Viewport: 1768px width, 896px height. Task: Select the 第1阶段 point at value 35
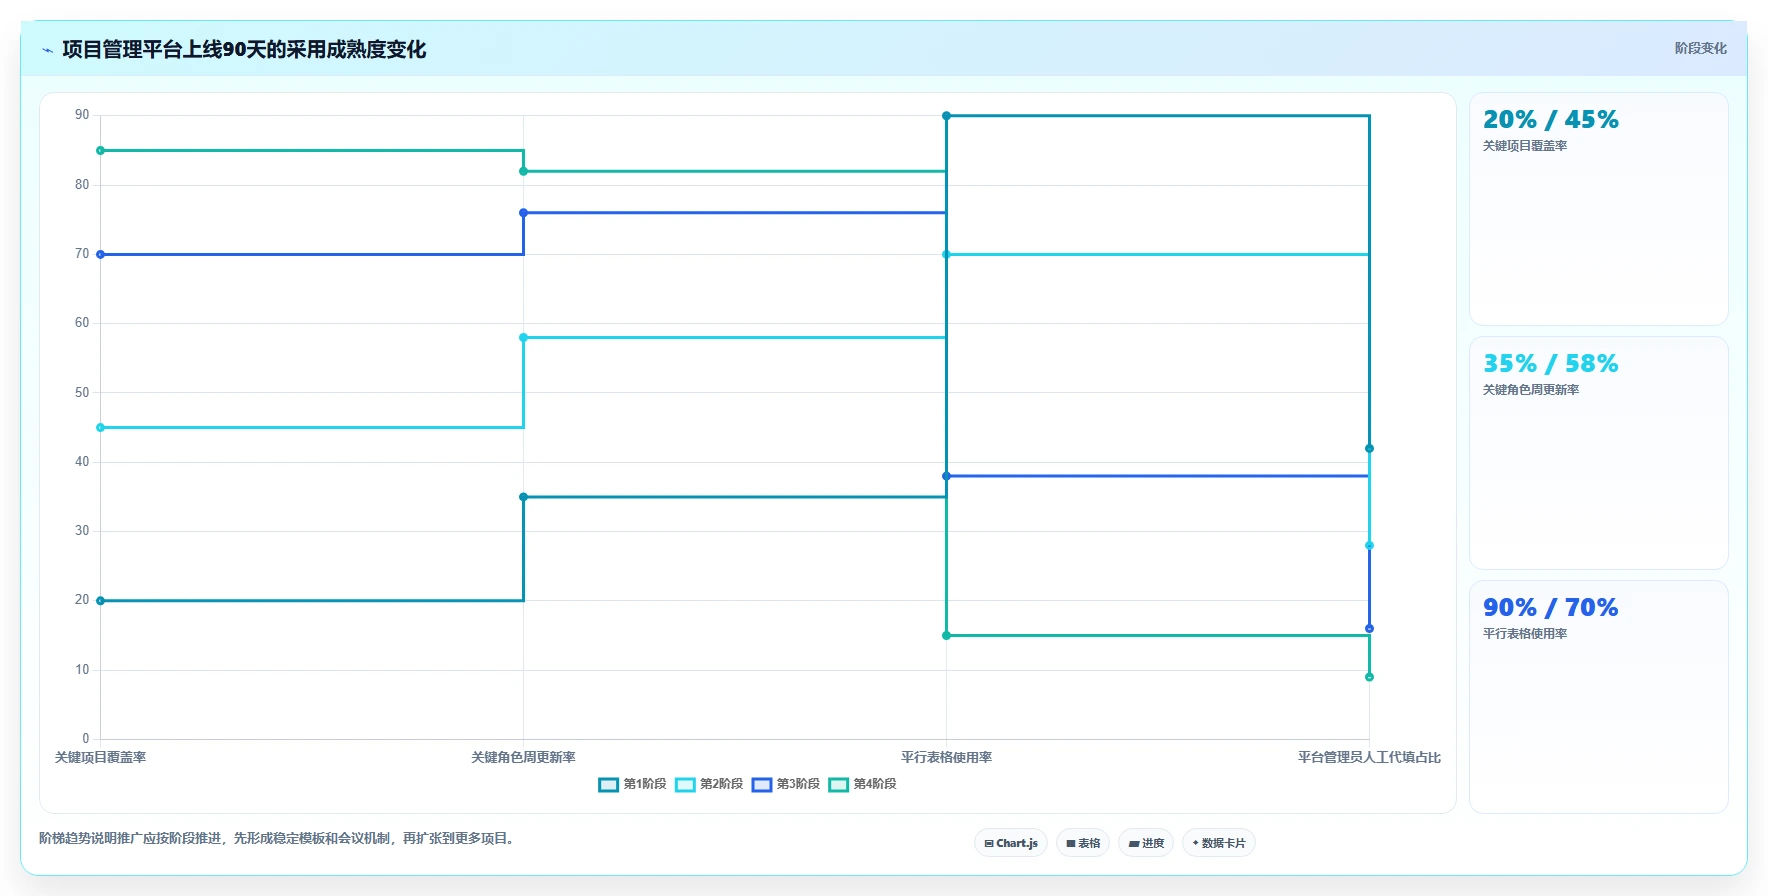(523, 497)
